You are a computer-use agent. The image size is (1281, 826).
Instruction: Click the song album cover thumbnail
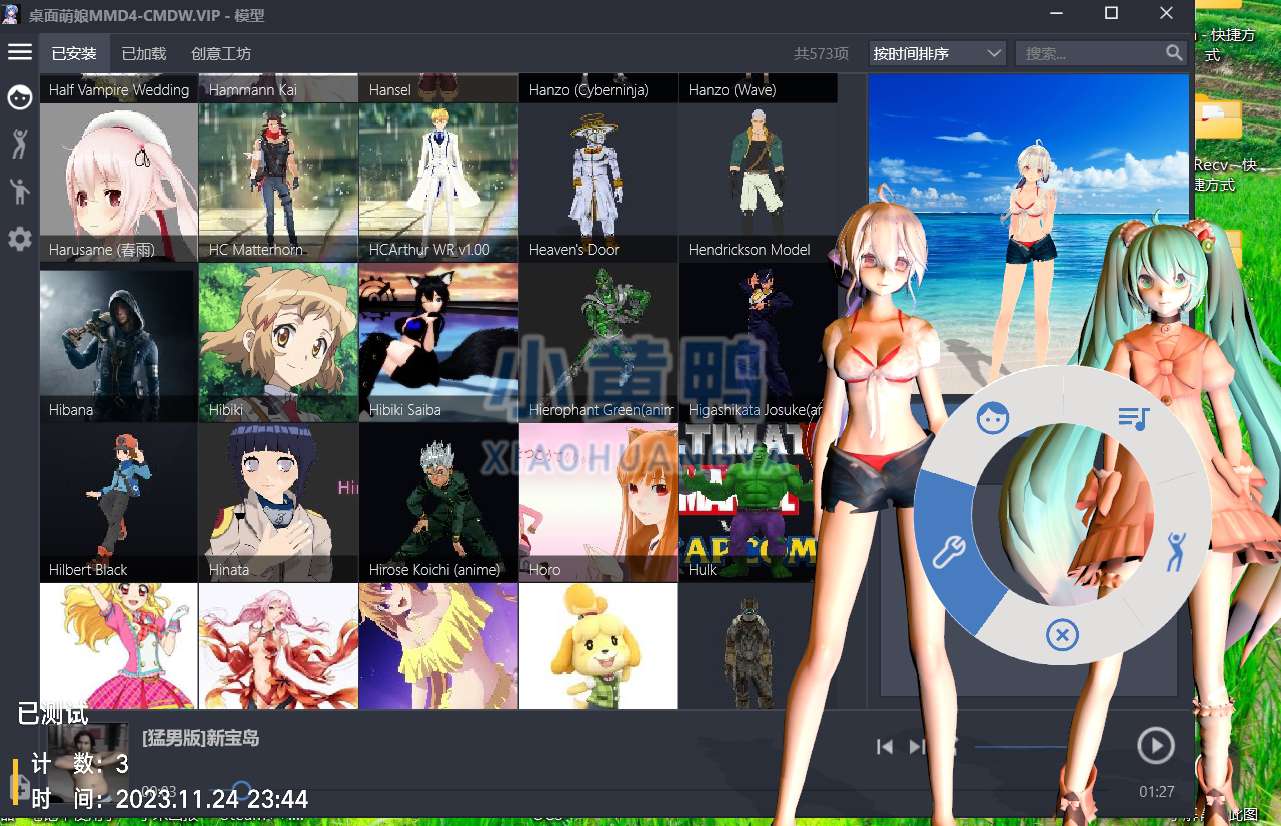[x=88, y=762]
